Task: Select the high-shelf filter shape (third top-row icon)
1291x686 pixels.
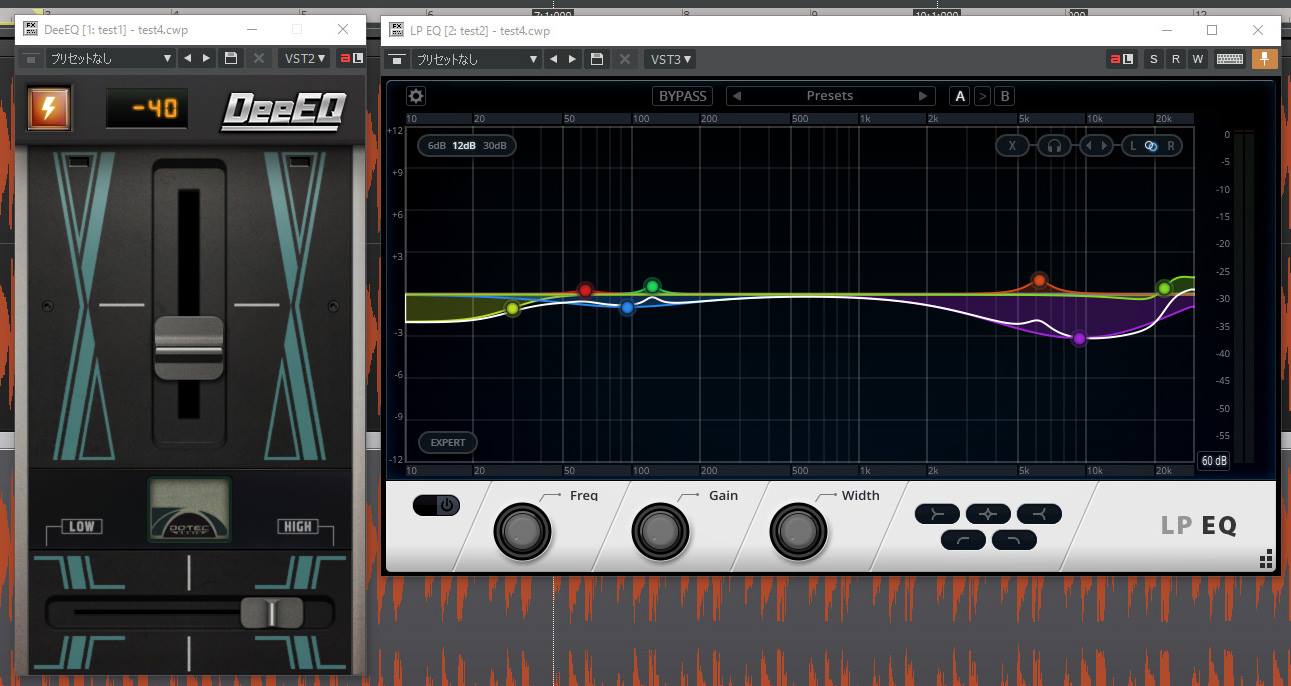Action: pos(1039,514)
